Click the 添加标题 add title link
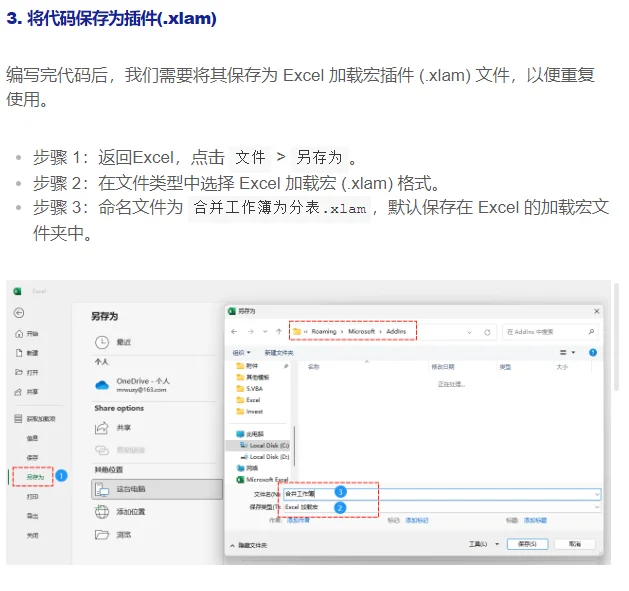Screen dimensions: 629x591 (535, 520)
